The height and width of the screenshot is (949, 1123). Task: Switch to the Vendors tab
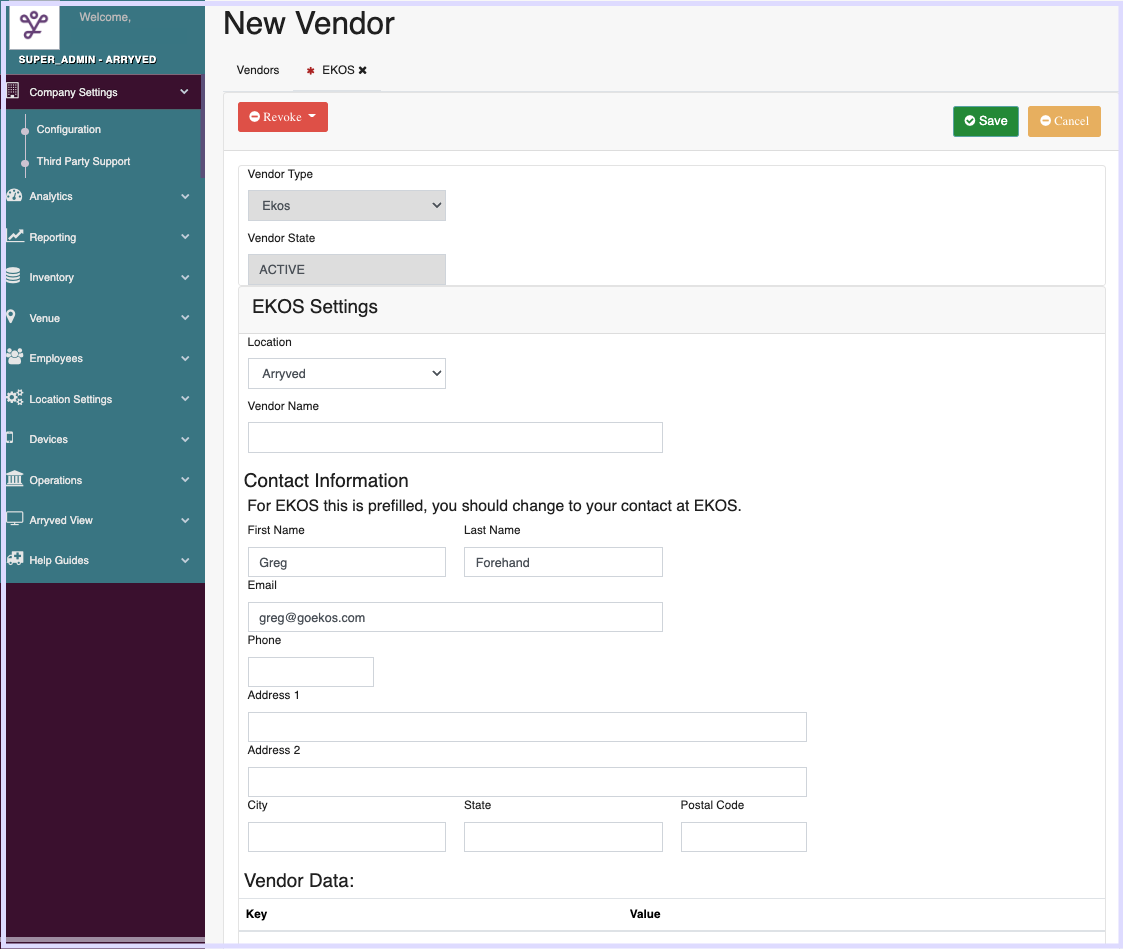[x=258, y=70]
